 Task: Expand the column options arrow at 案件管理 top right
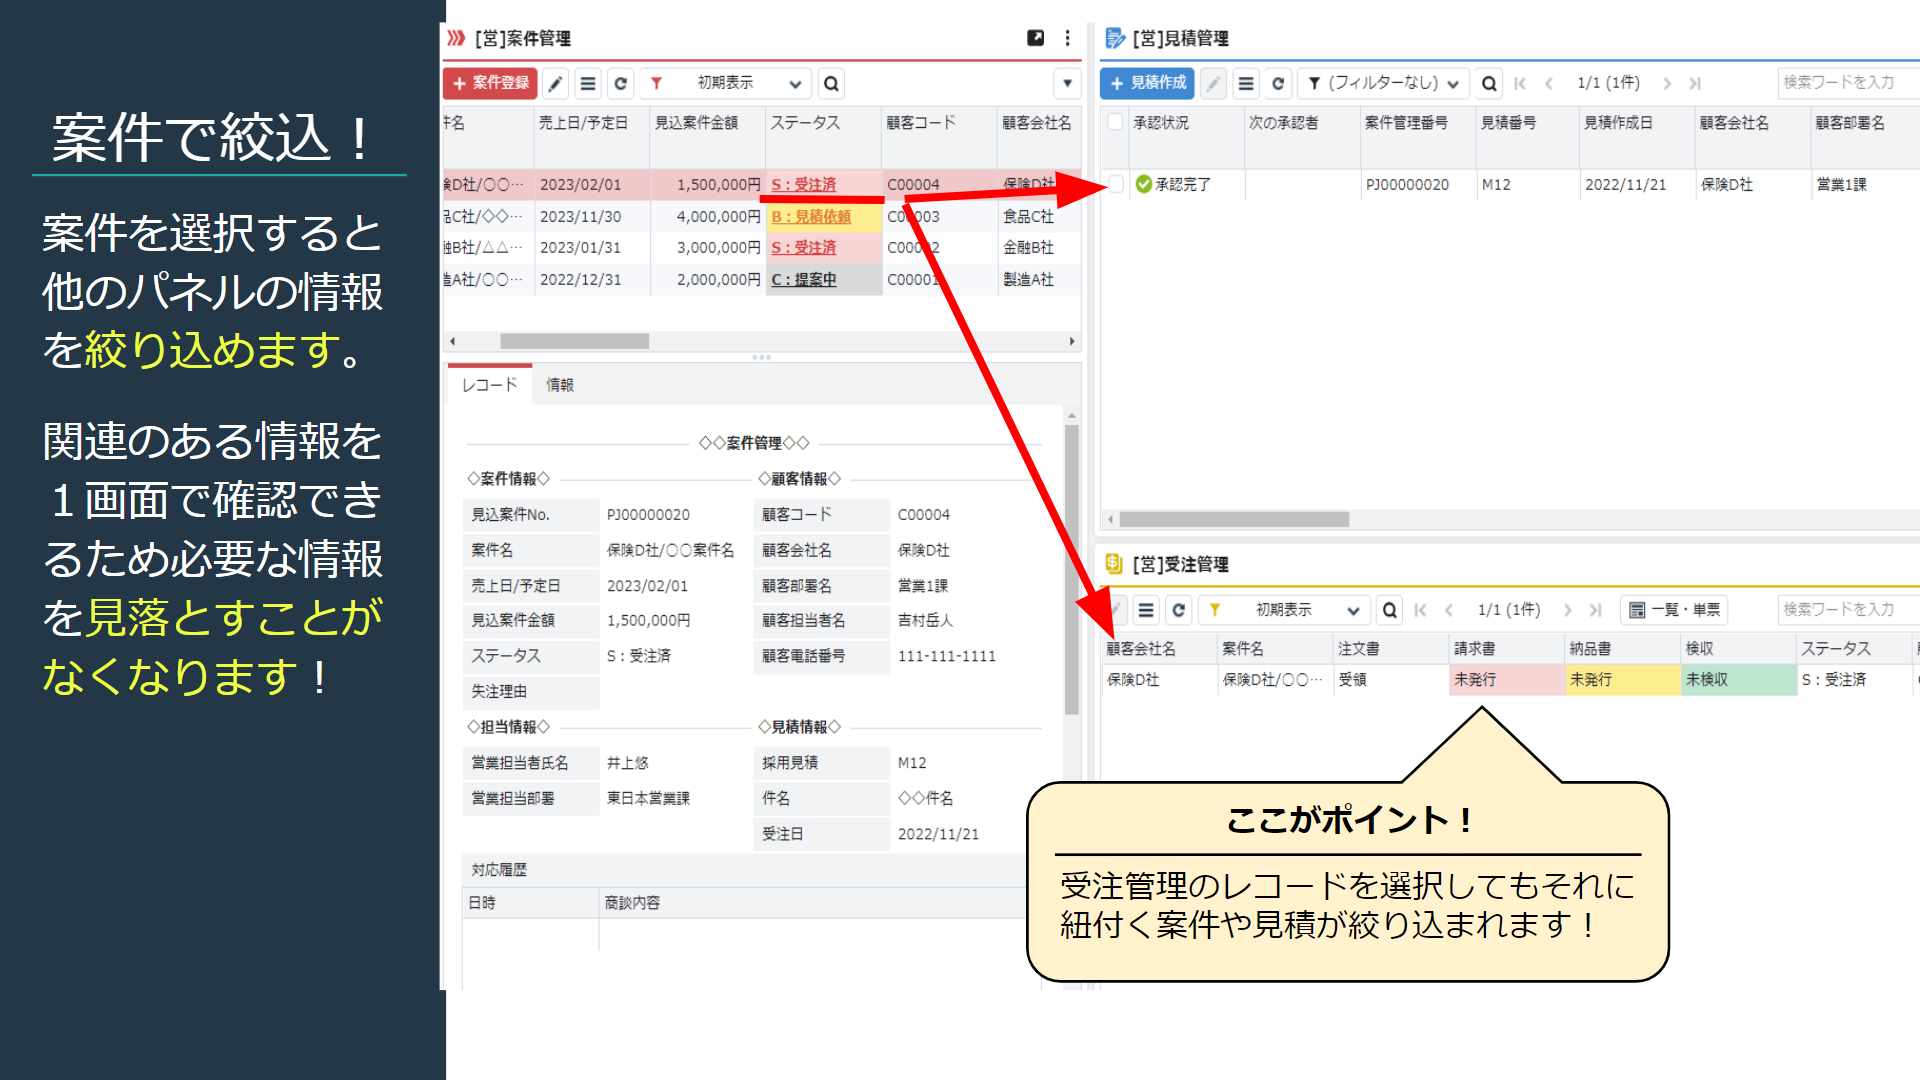1067,83
